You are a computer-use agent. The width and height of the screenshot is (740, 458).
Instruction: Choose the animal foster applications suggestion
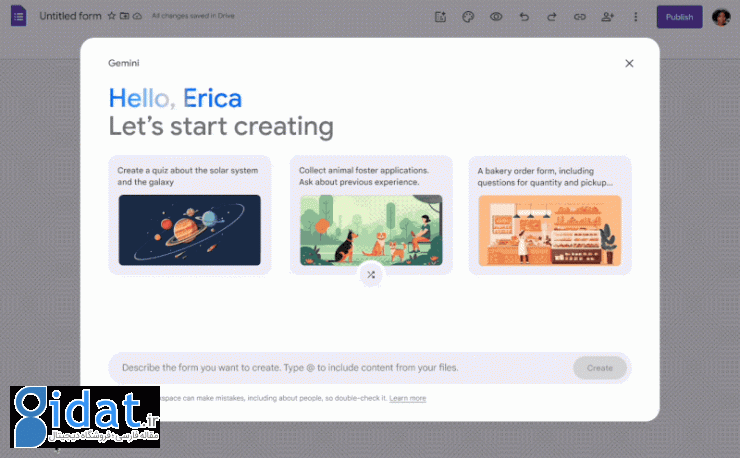pyautogui.click(x=371, y=215)
